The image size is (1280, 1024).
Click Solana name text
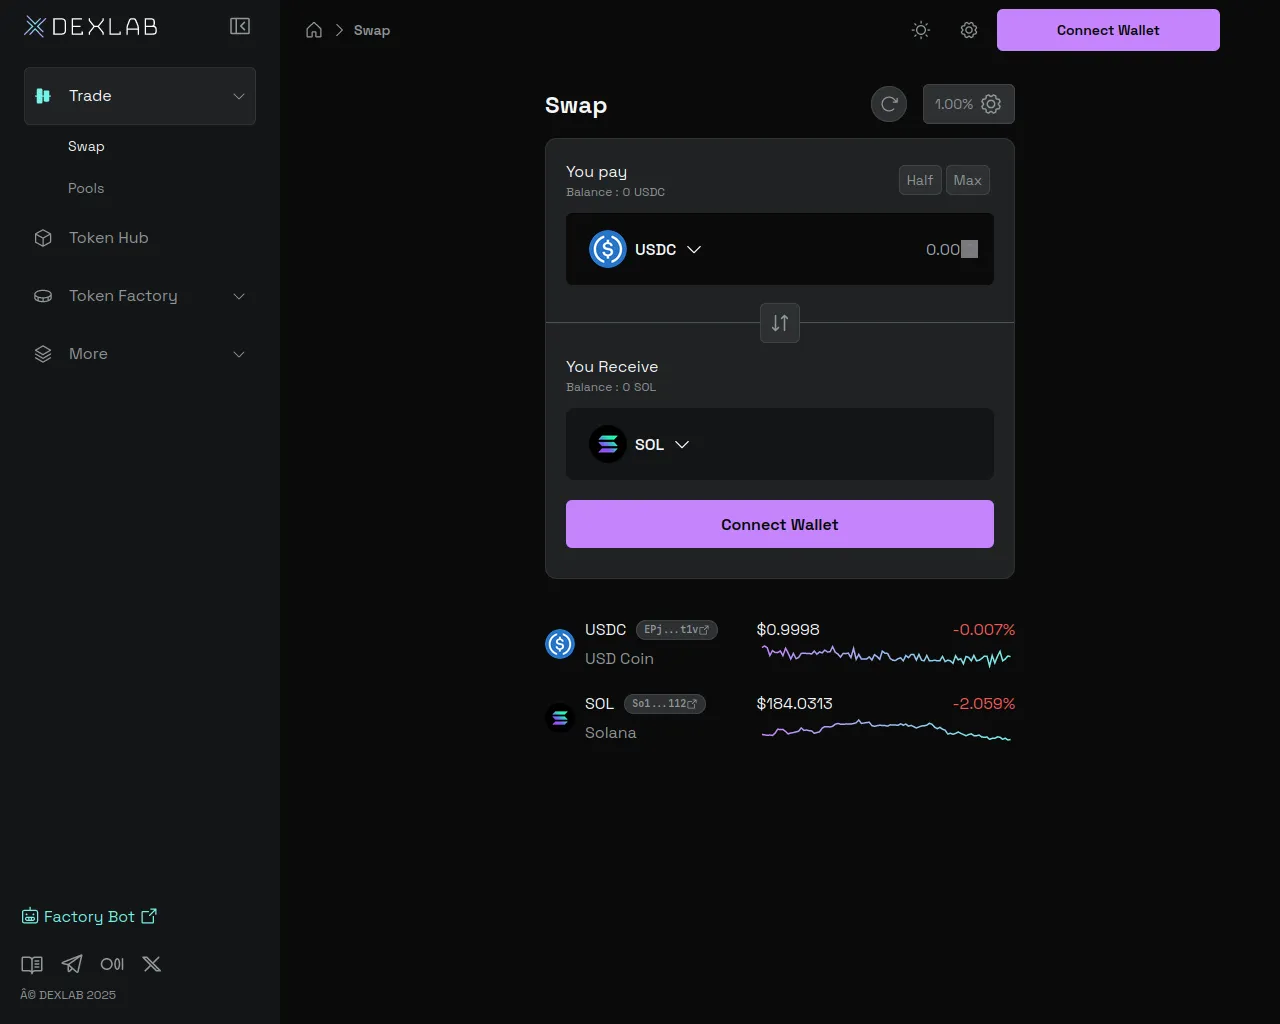click(x=610, y=733)
